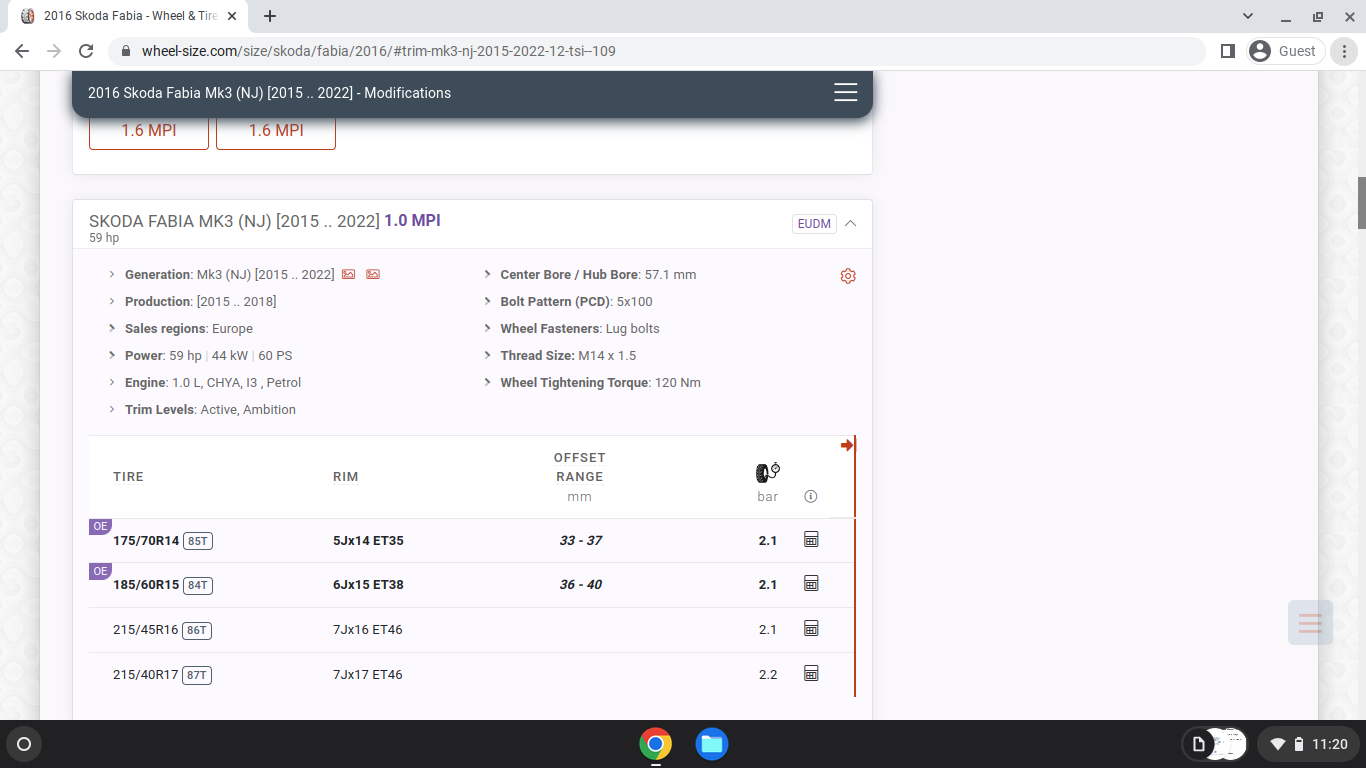
Task: Click the 87T load index badge
Action: click(197, 675)
